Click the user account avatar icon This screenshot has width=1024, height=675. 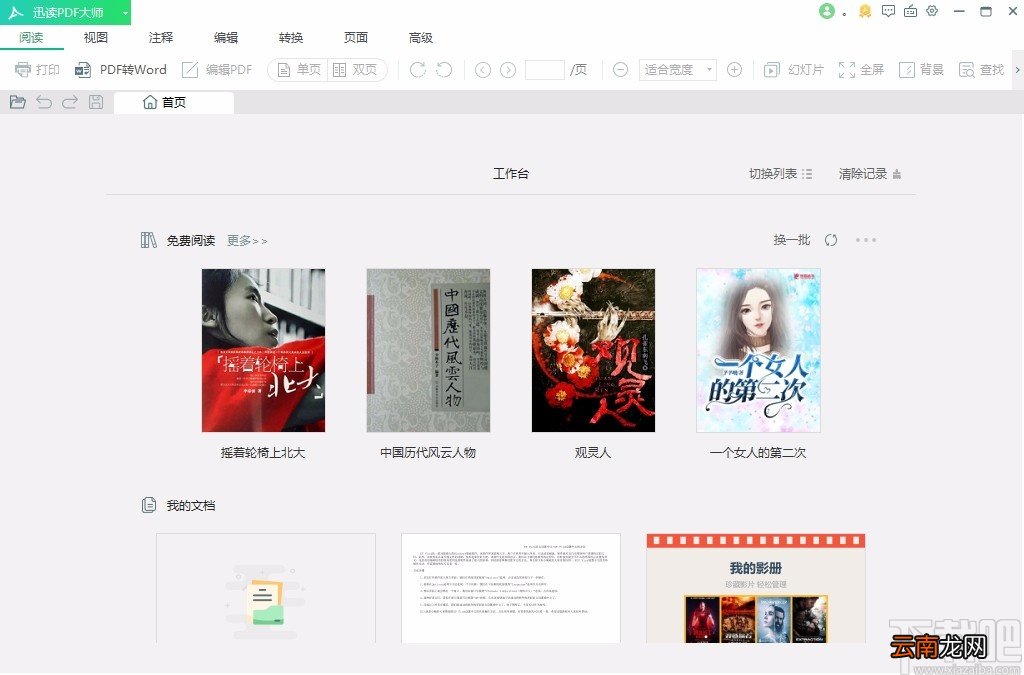(827, 11)
